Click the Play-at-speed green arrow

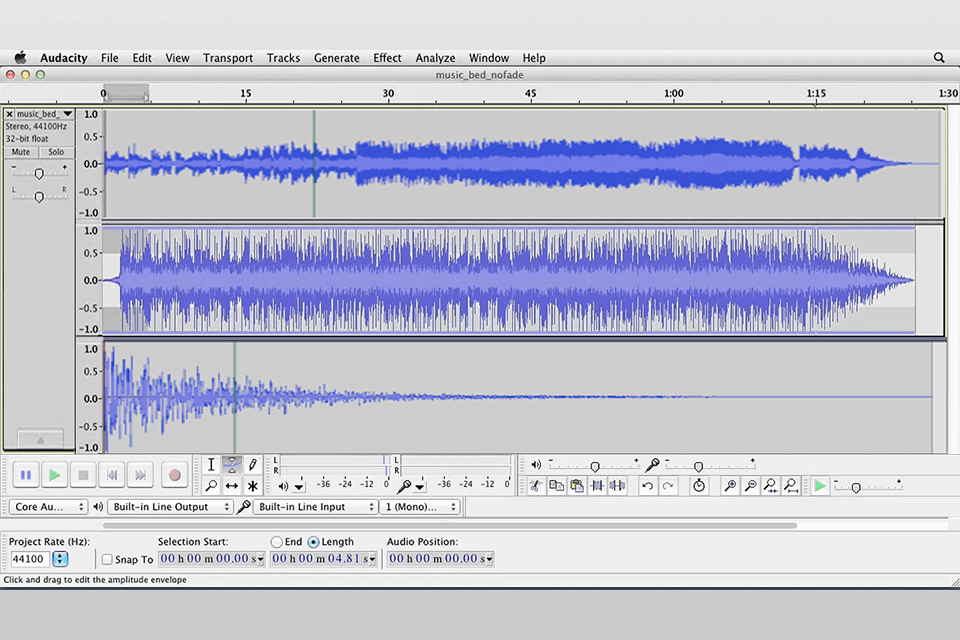819,486
